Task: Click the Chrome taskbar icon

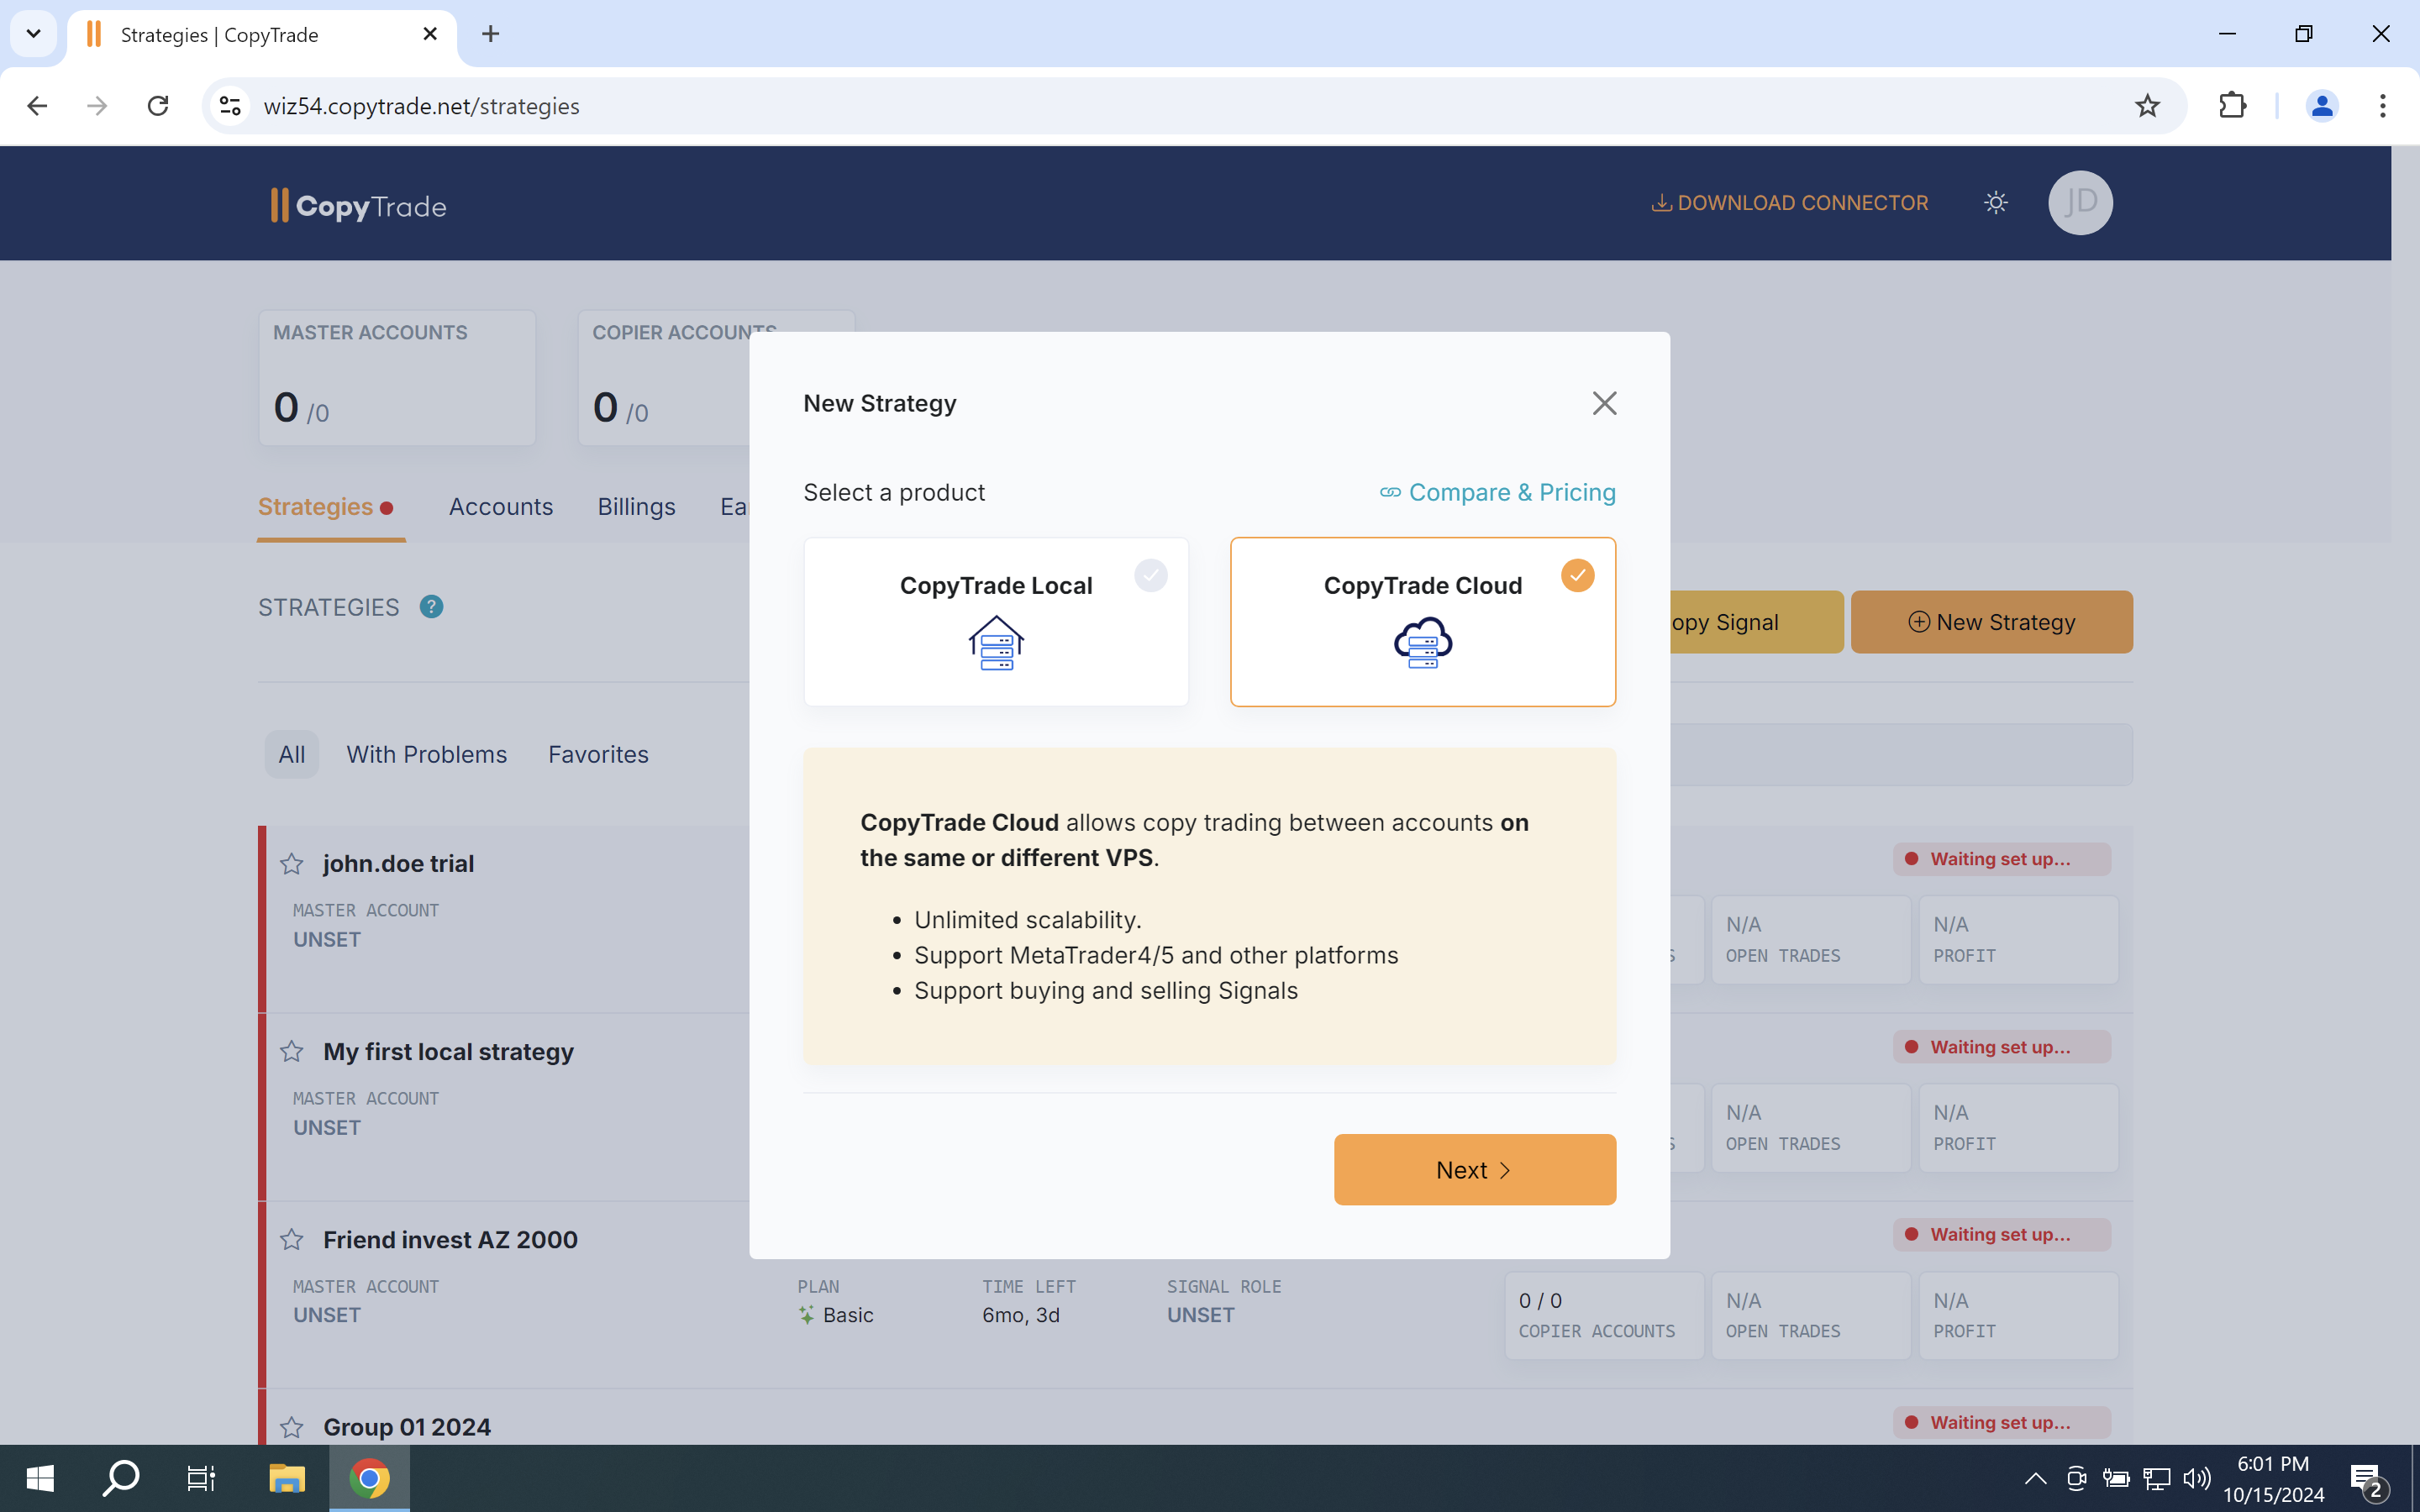Action: (x=369, y=1478)
